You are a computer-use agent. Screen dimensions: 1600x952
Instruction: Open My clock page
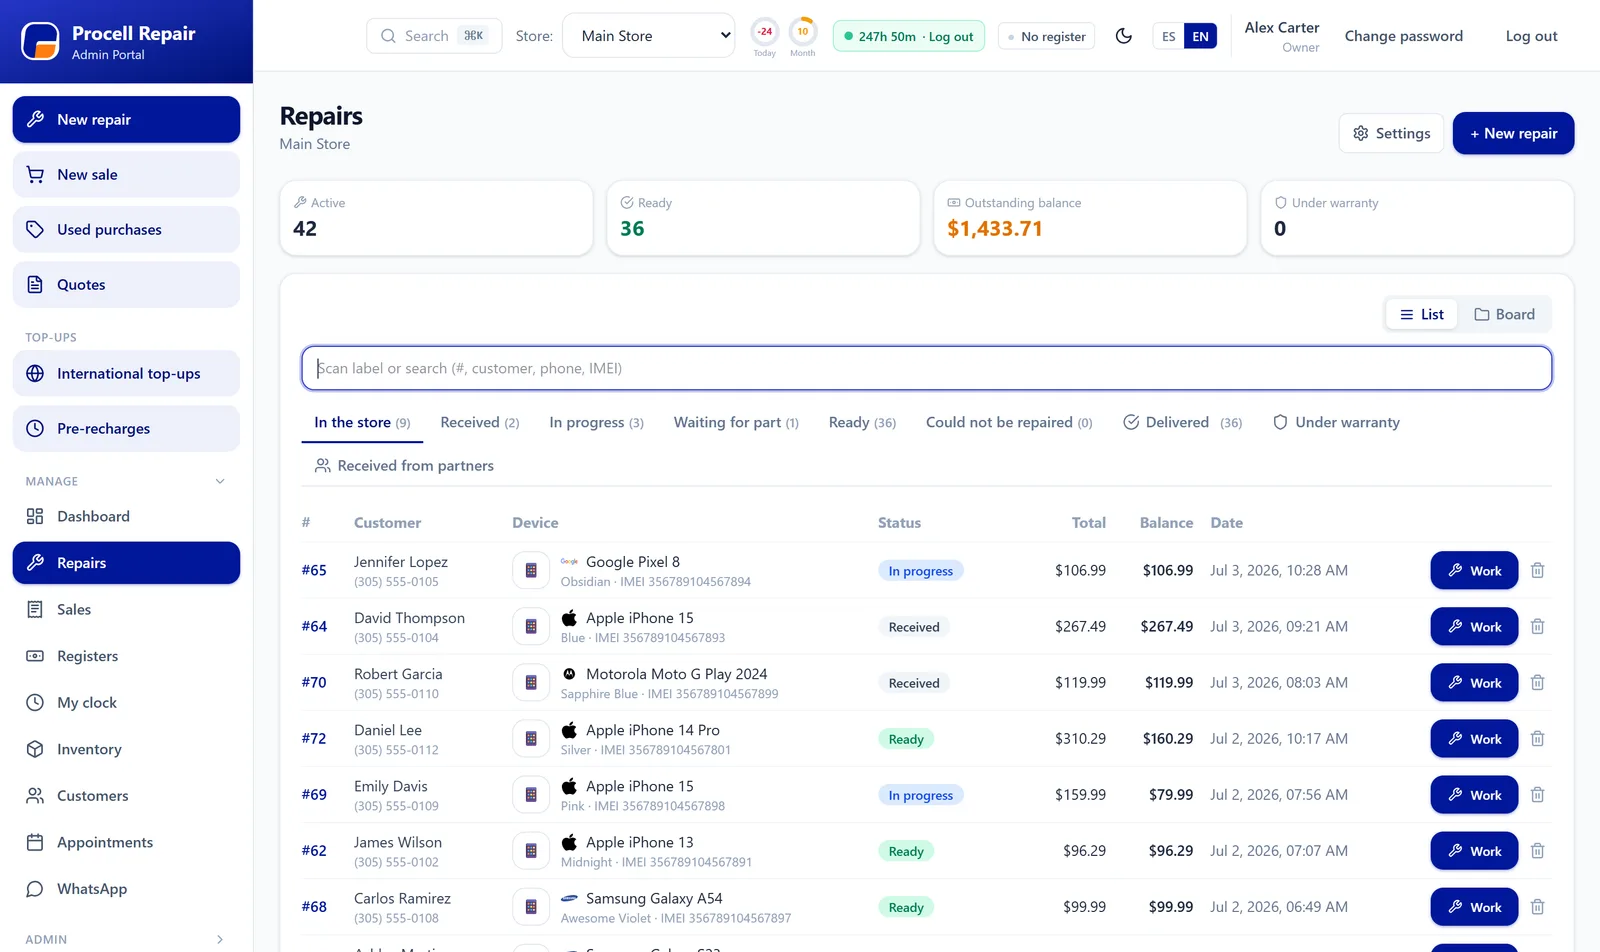[126, 702]
